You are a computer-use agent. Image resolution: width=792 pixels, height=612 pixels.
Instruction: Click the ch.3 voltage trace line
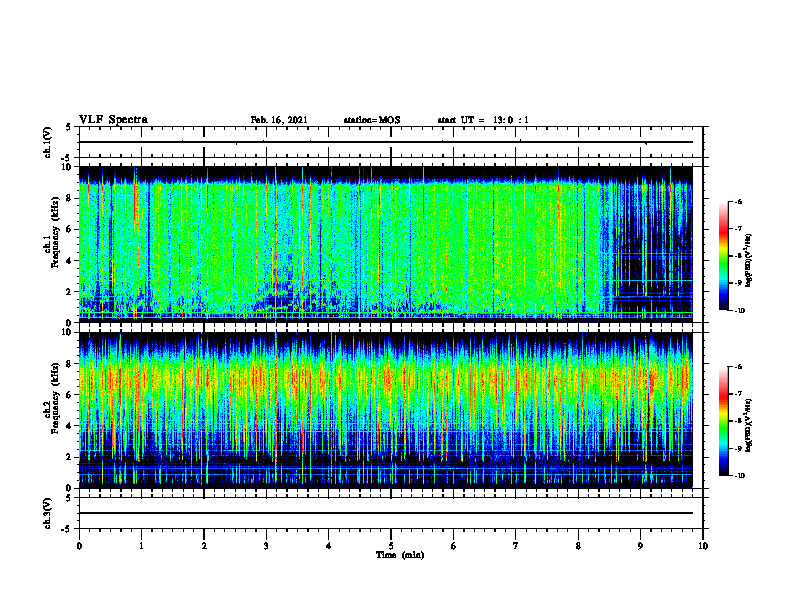tap(386, 513)
